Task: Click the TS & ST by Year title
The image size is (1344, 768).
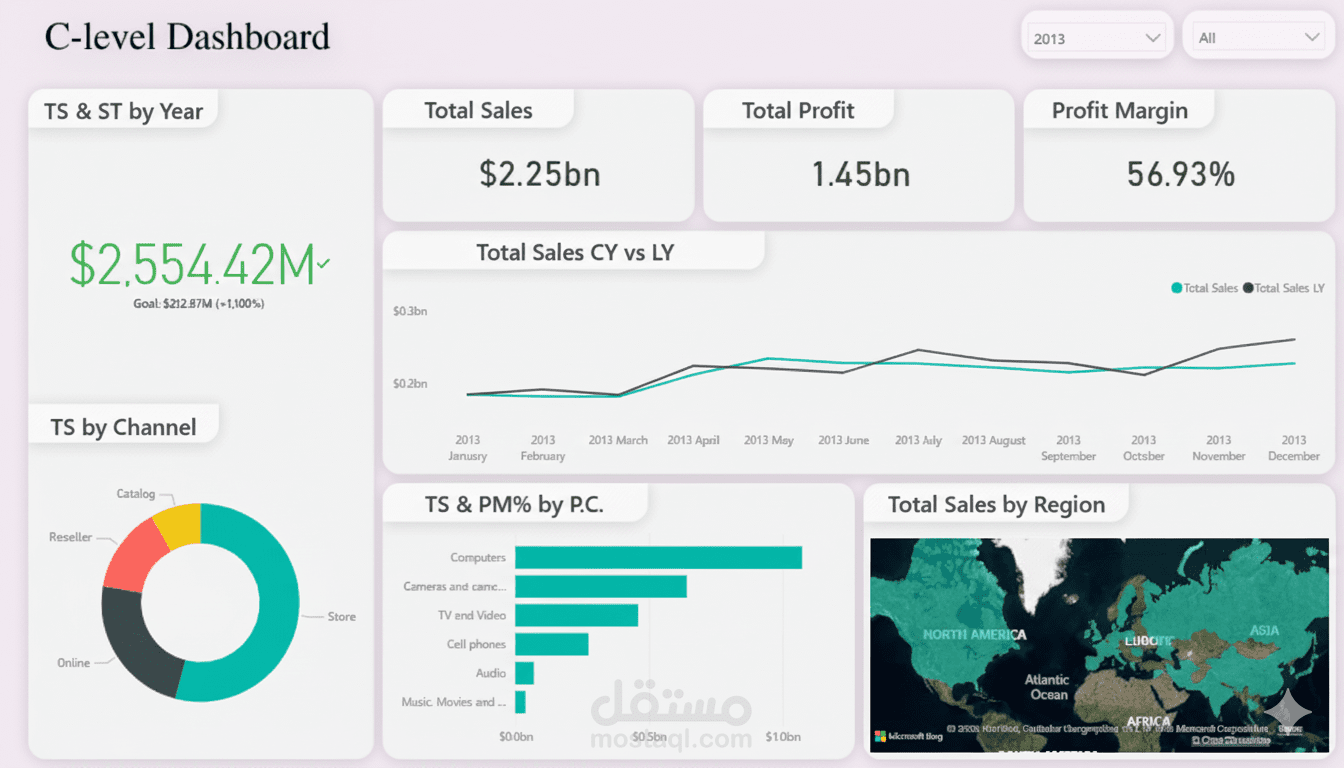Action: pyautogui.click(x=123, y=111)
